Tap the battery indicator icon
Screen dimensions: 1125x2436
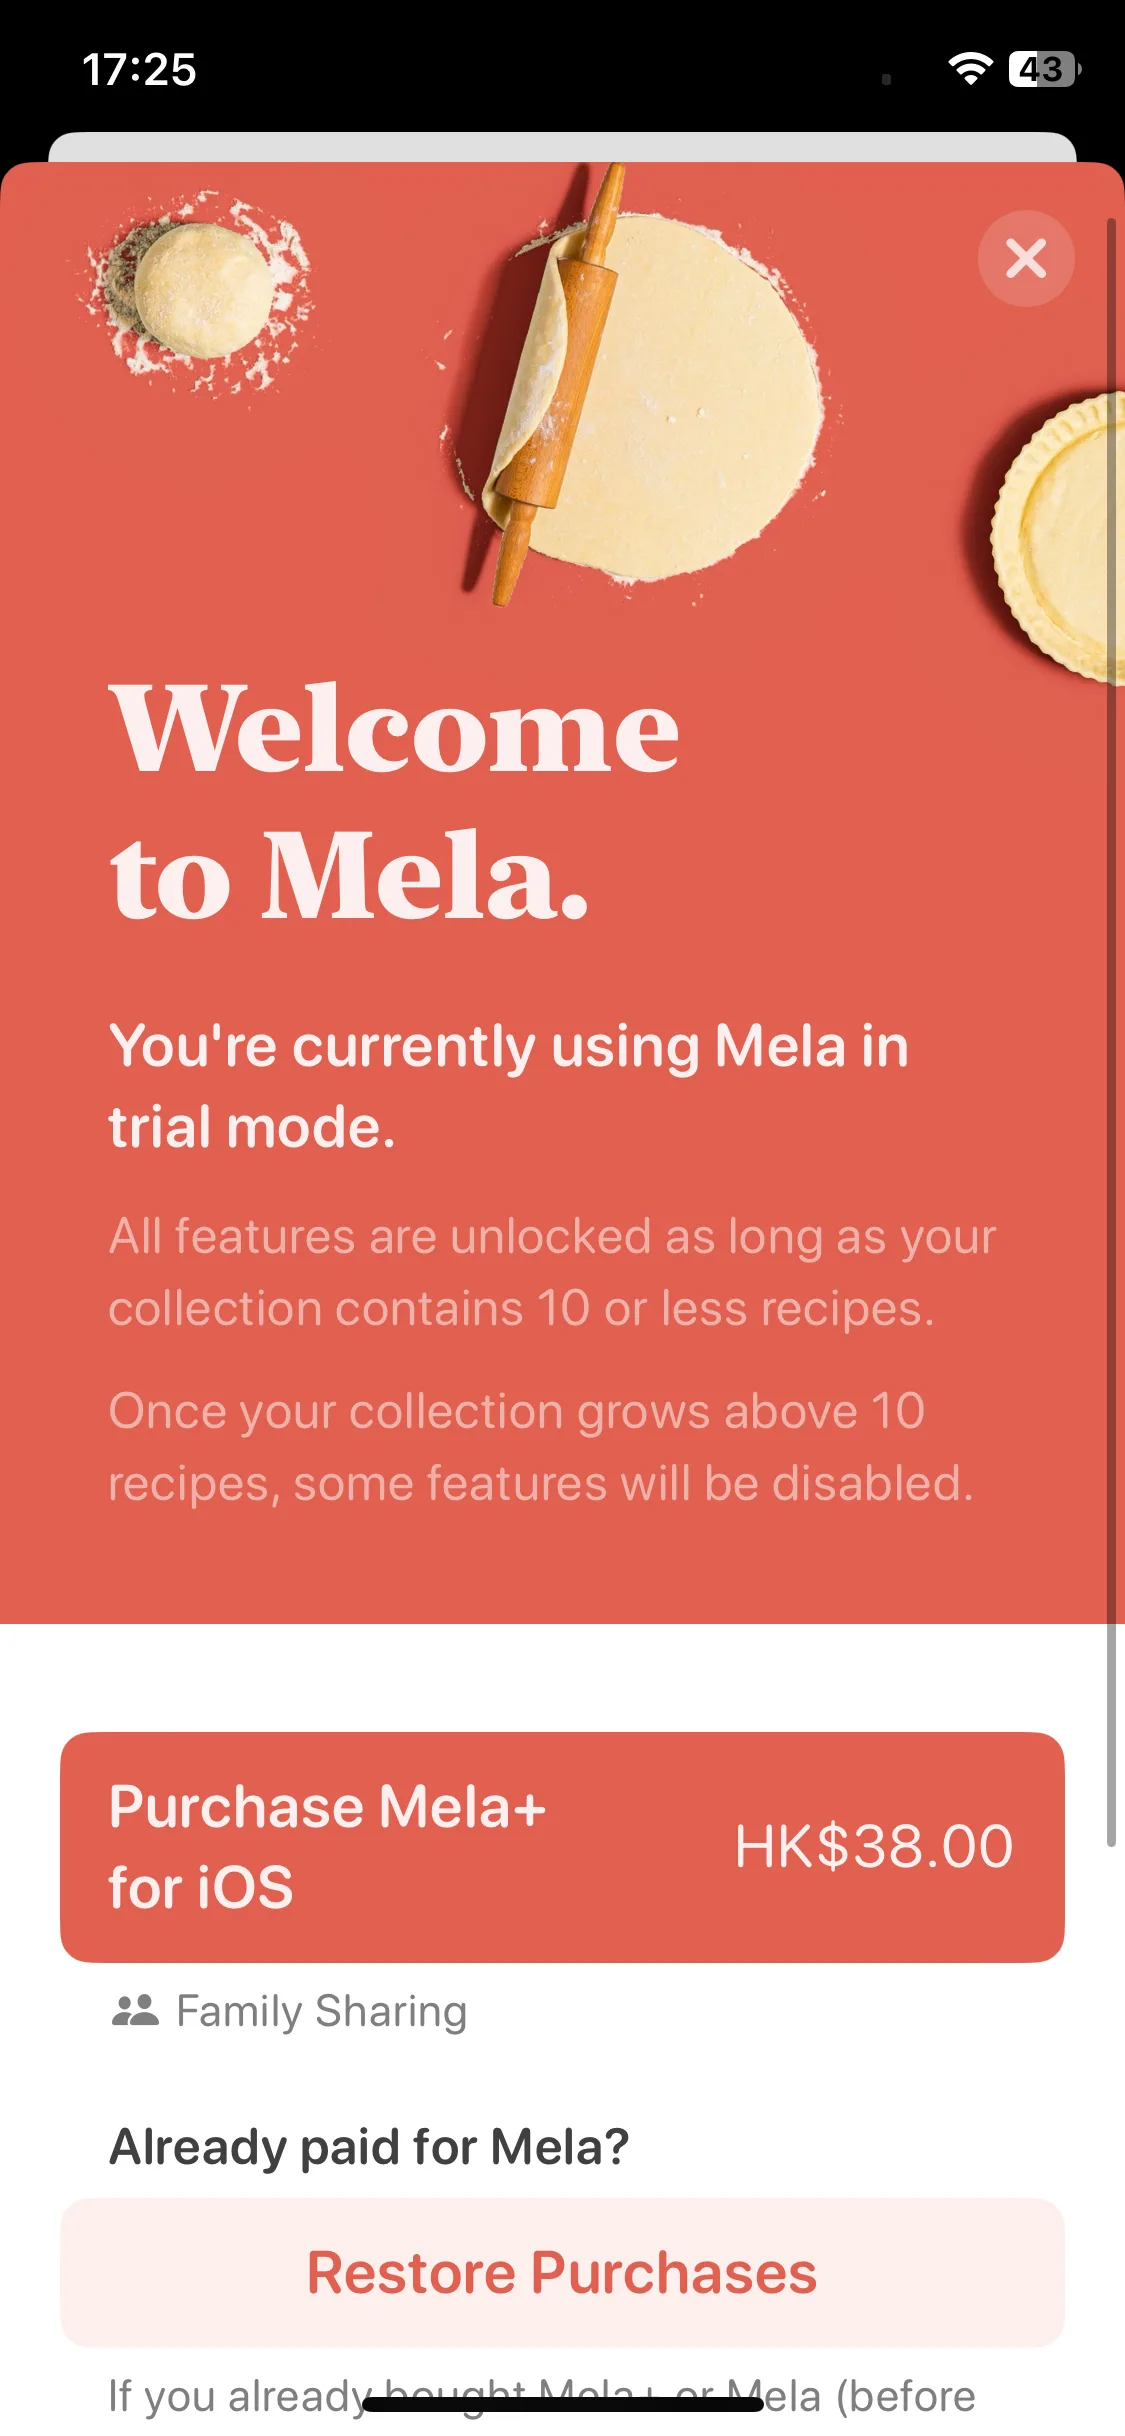[x=1045, y=69]
